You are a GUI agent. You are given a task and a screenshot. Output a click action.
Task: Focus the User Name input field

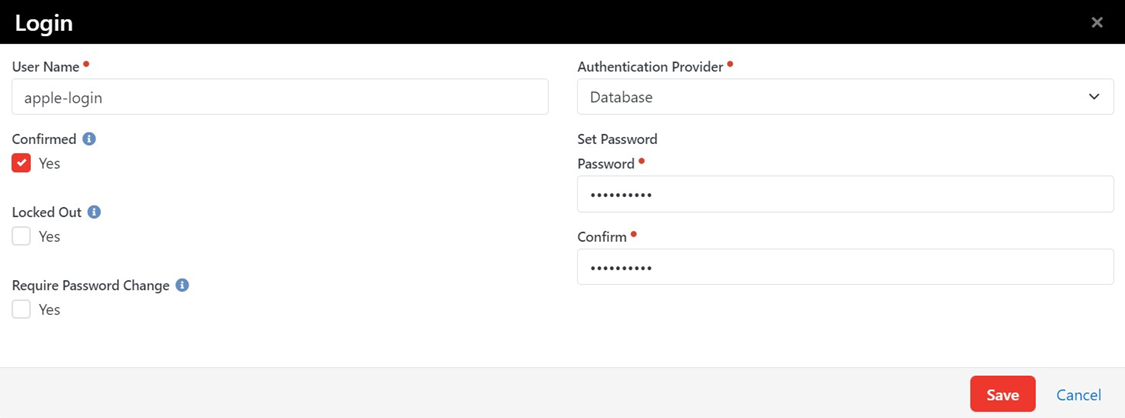click(x=280, y=97)
